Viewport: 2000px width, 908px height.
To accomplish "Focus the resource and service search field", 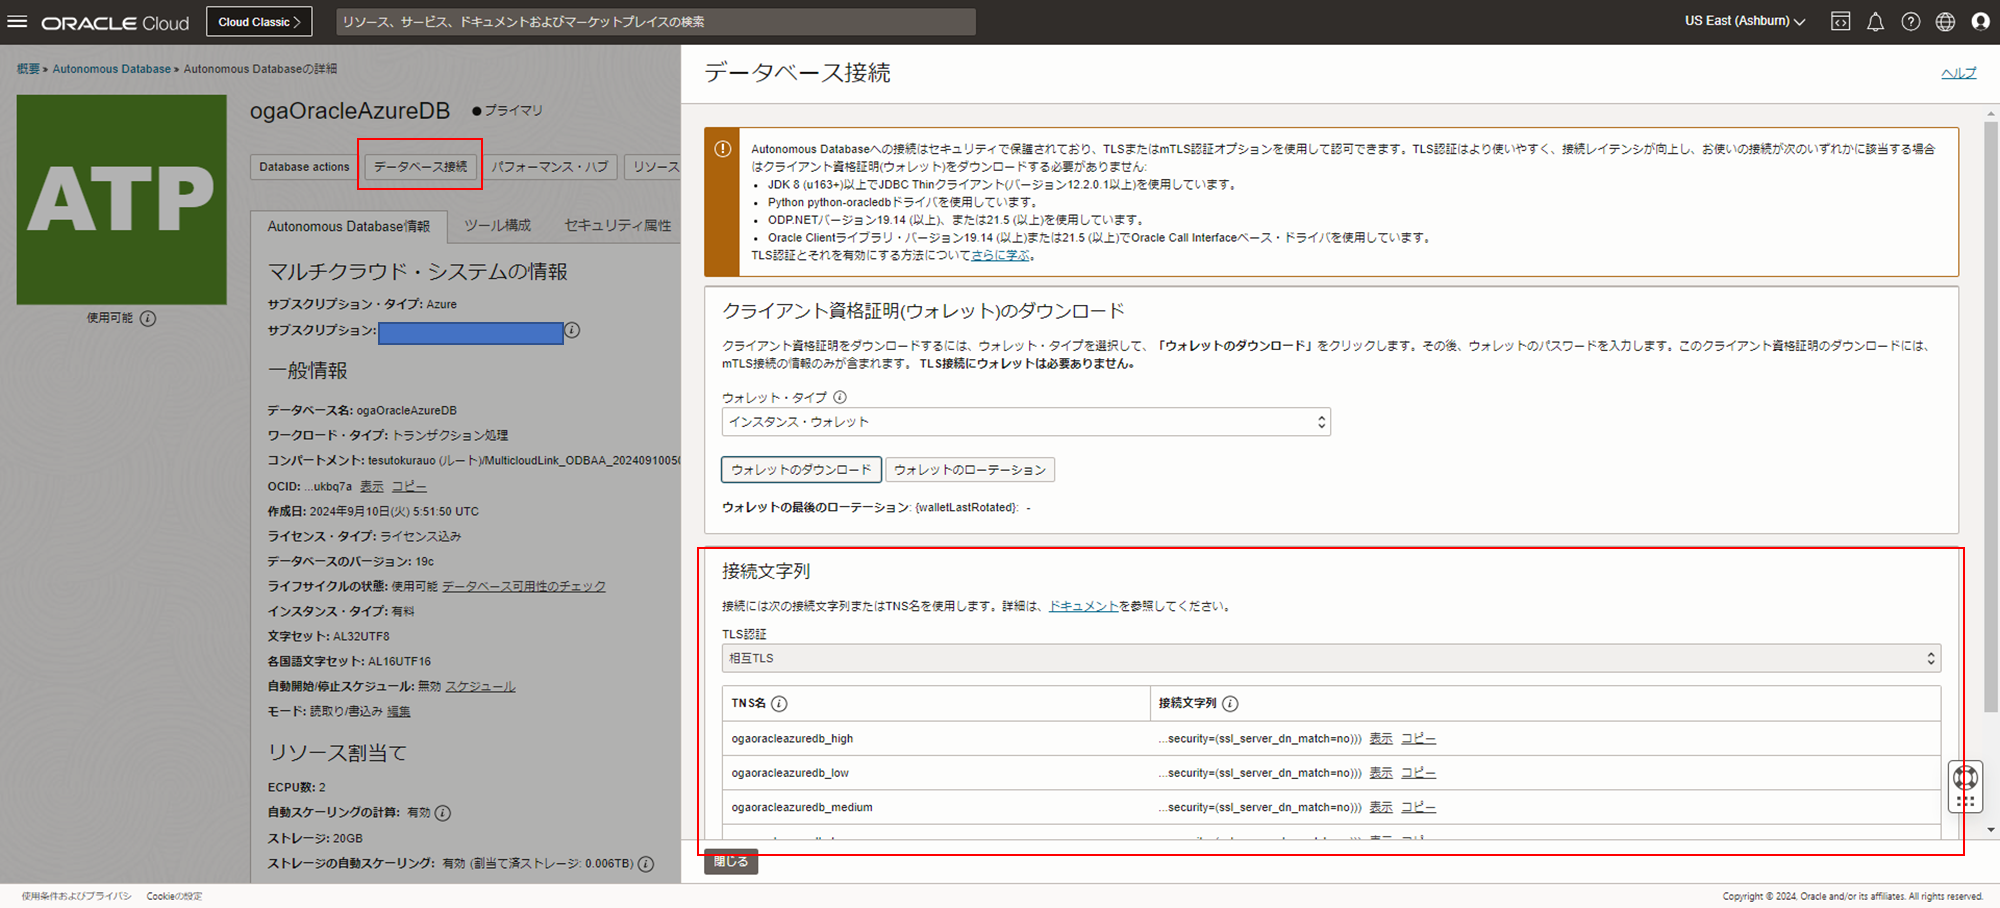I will tap(655, 22).
